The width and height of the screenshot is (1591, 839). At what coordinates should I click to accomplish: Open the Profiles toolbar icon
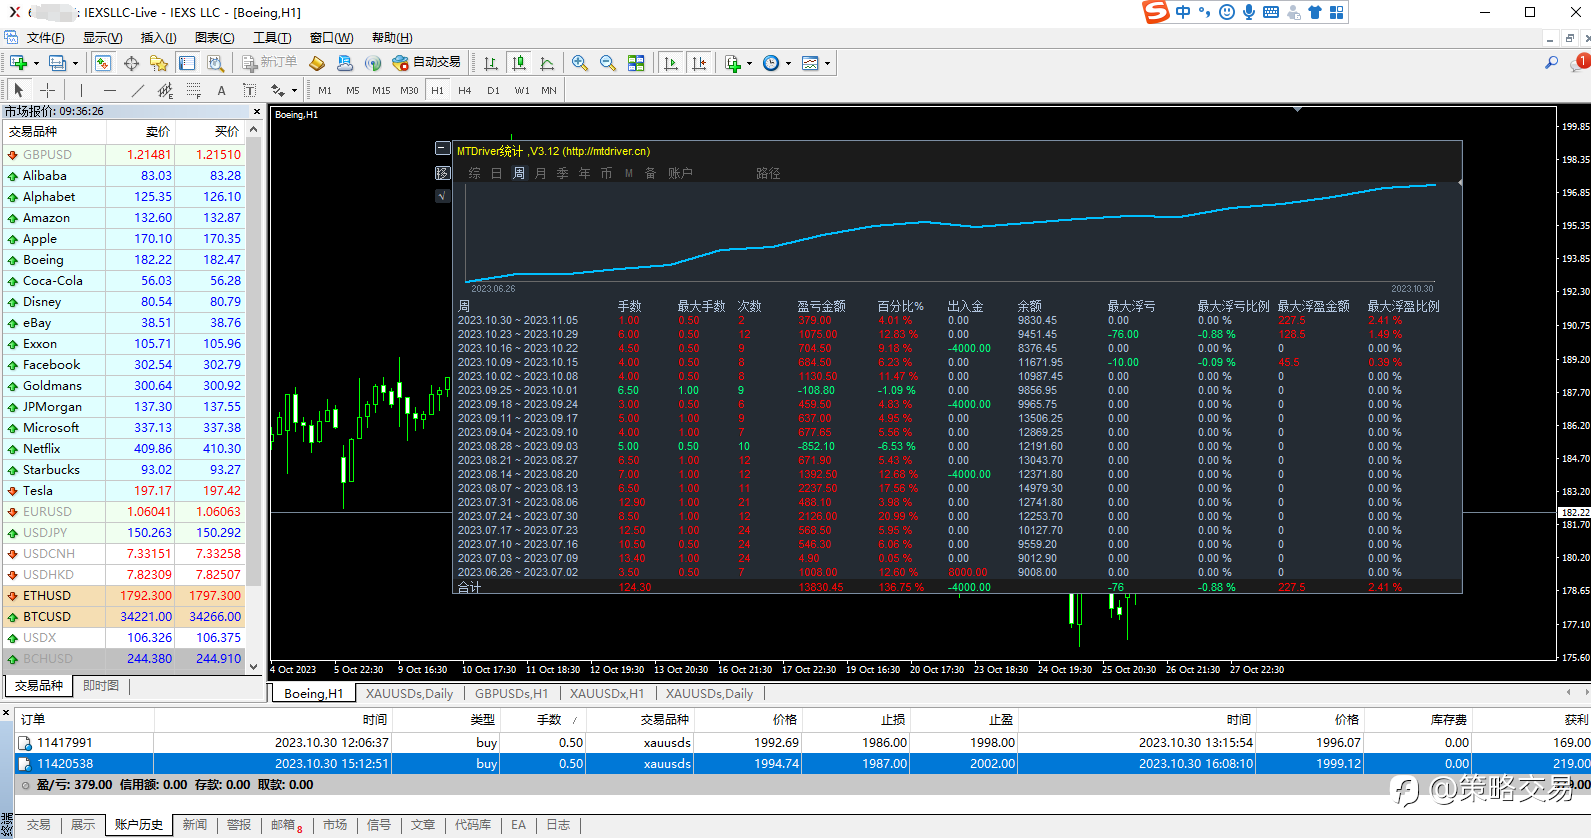(x=58, y=63)
